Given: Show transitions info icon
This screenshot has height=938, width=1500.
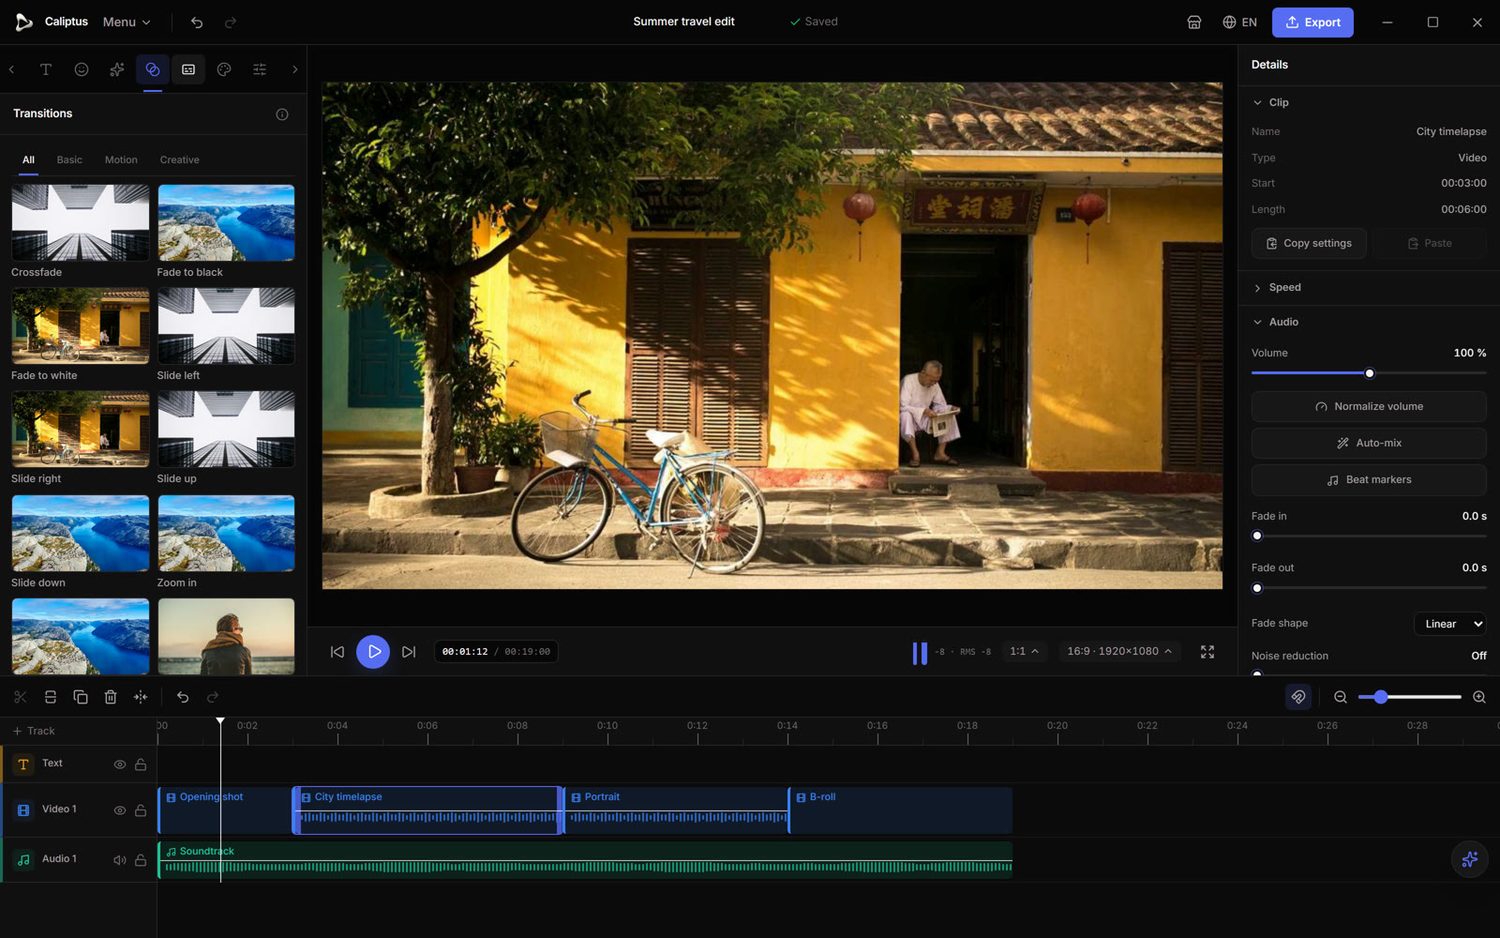Looking at the screenshot, I should (282, 114).
